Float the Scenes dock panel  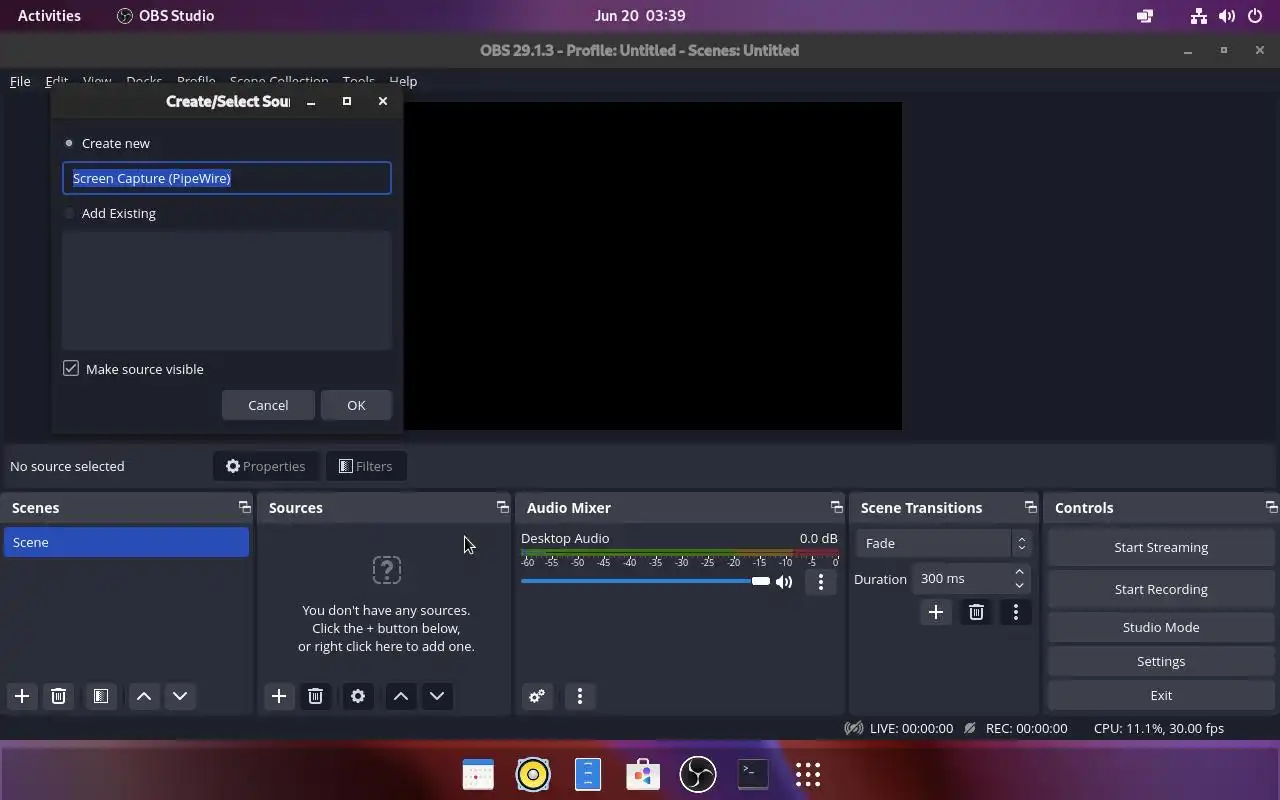coord(244,507)
